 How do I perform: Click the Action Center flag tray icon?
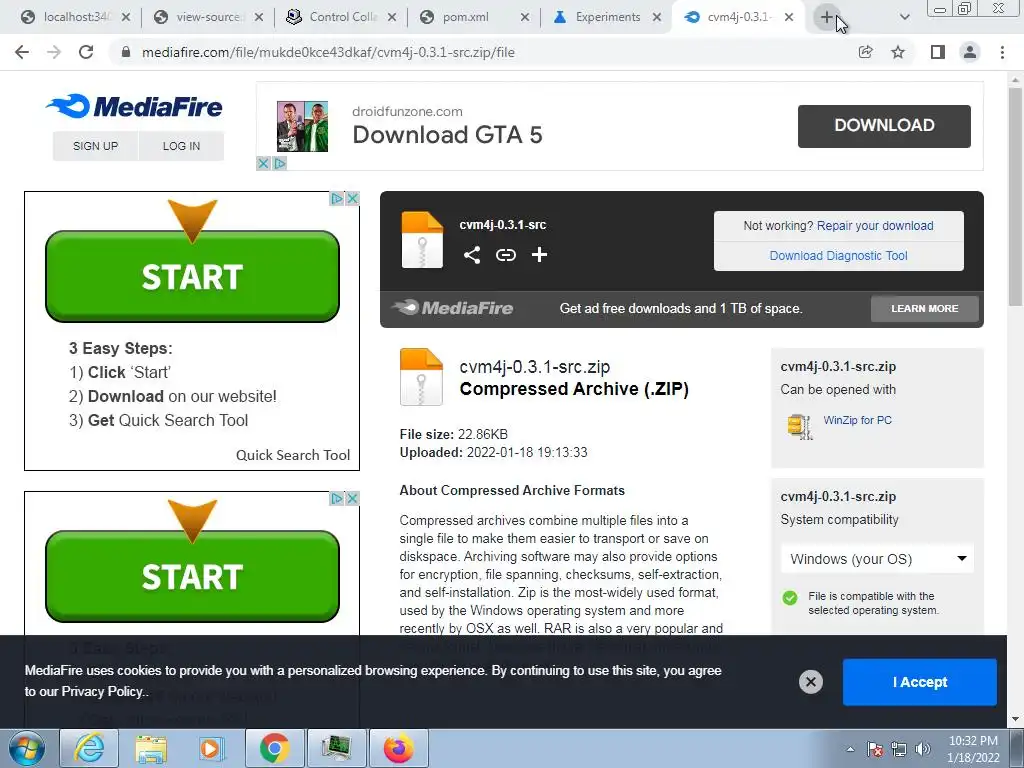875,749
